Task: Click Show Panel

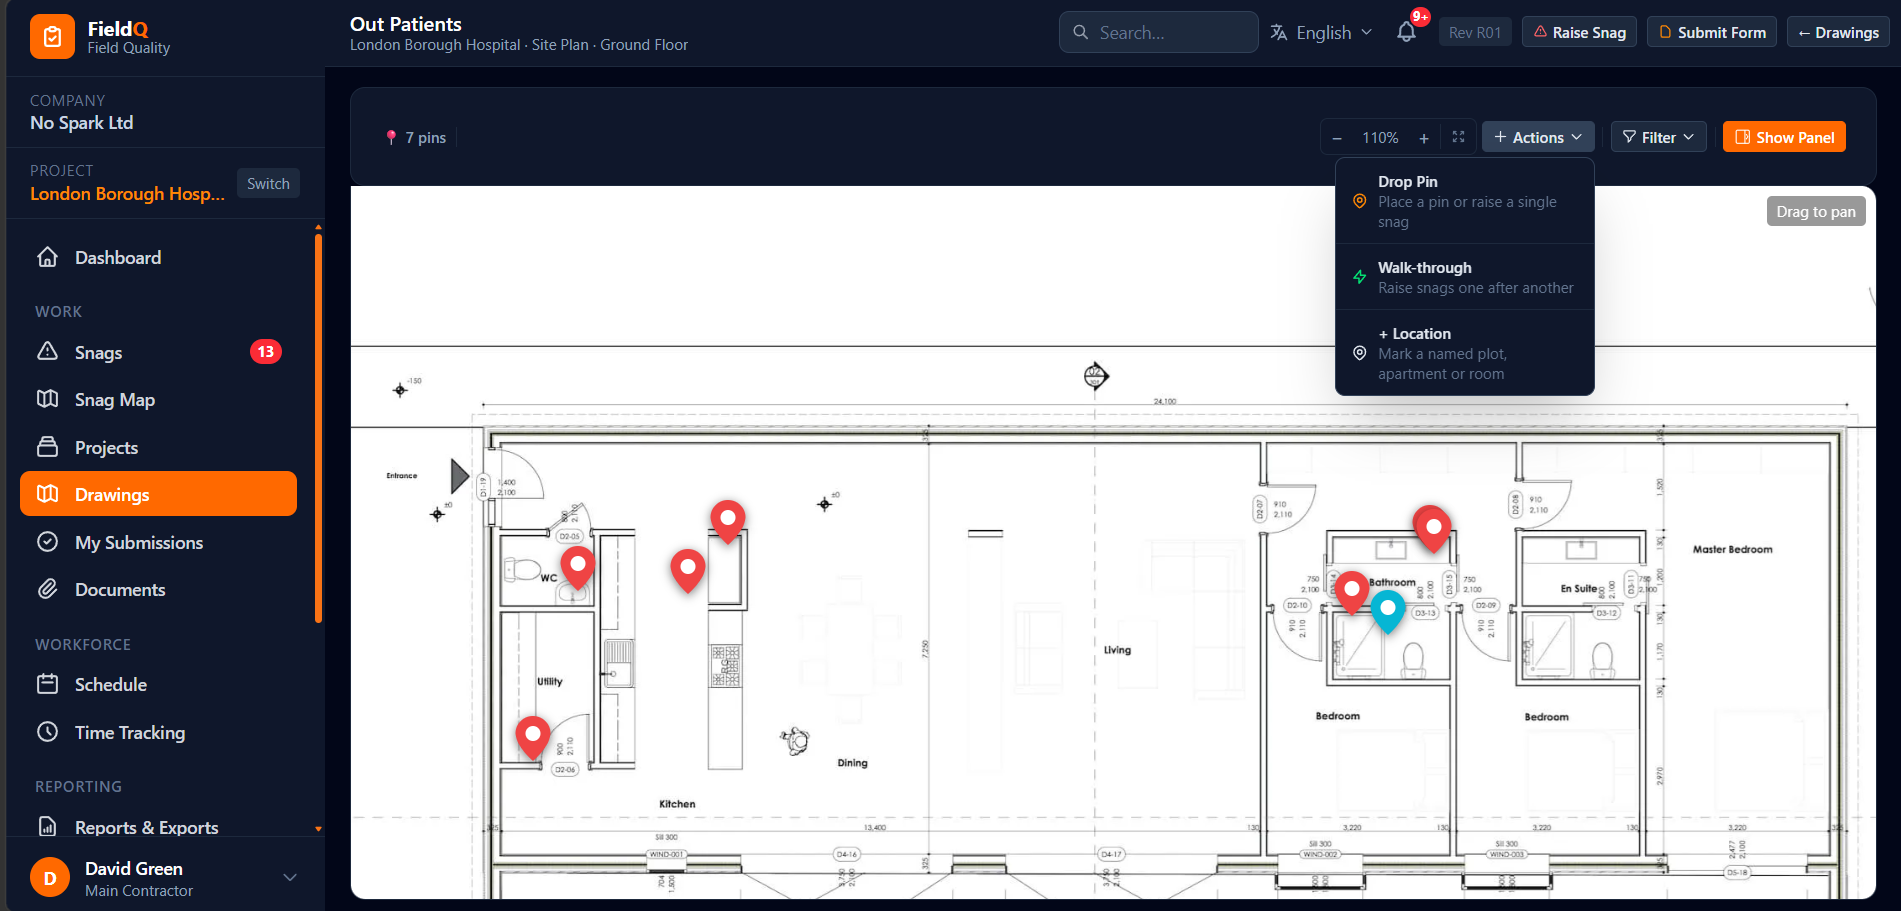Action: click(1784, 137)
